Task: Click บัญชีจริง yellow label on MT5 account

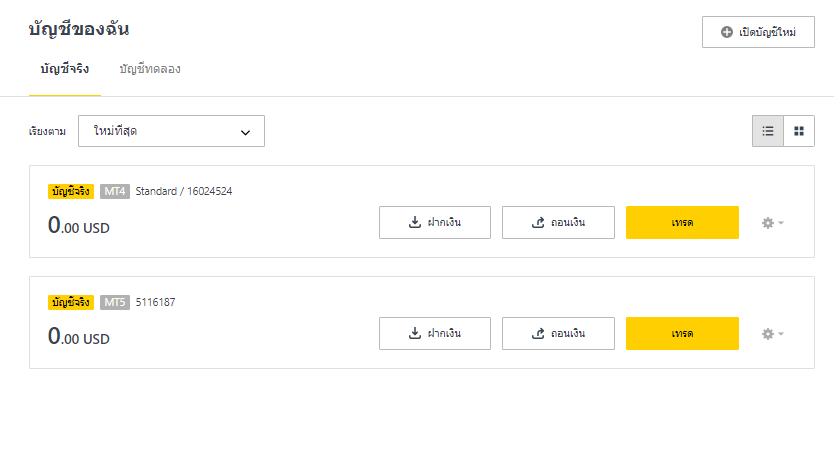Action: 71,303
